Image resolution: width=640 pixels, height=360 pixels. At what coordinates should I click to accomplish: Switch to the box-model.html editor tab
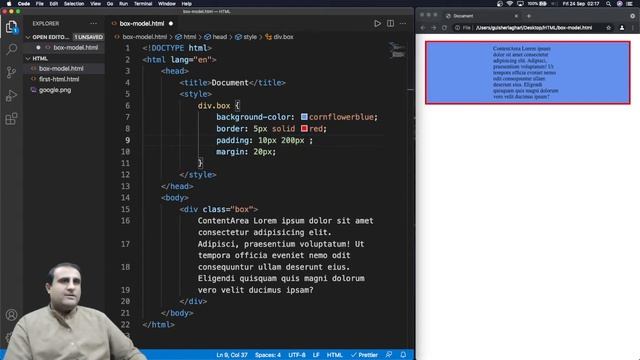pos(142,24)
